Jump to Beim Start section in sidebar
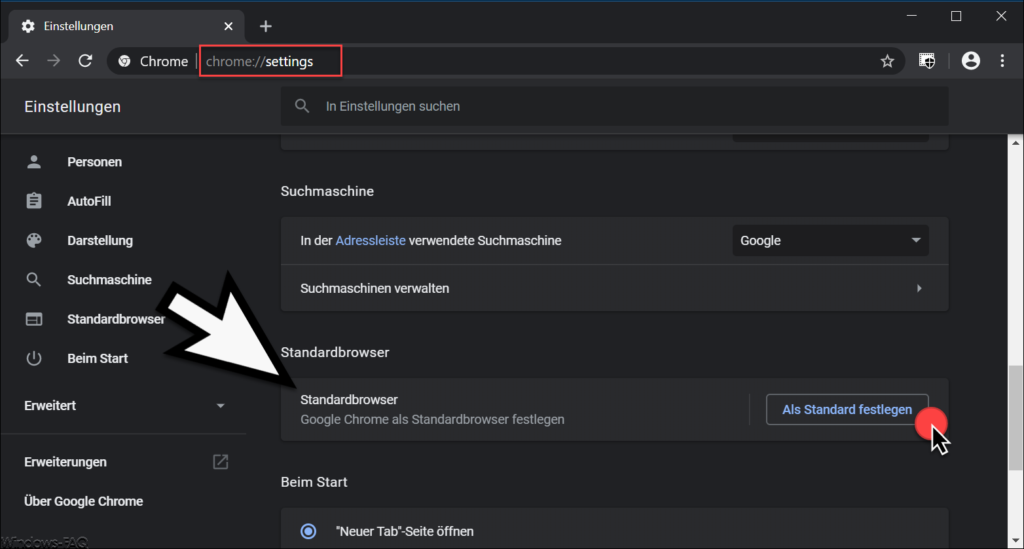 97,358
